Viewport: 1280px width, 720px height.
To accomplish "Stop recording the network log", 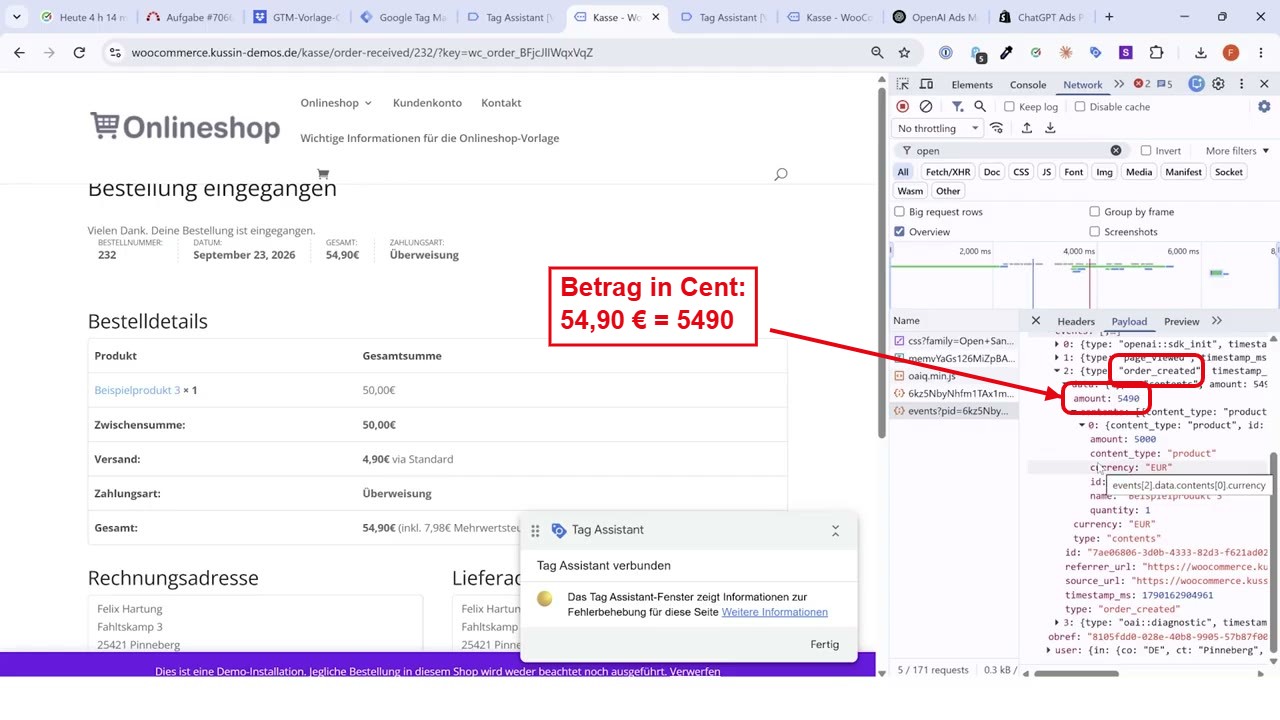I will click(x=902, y=106).
